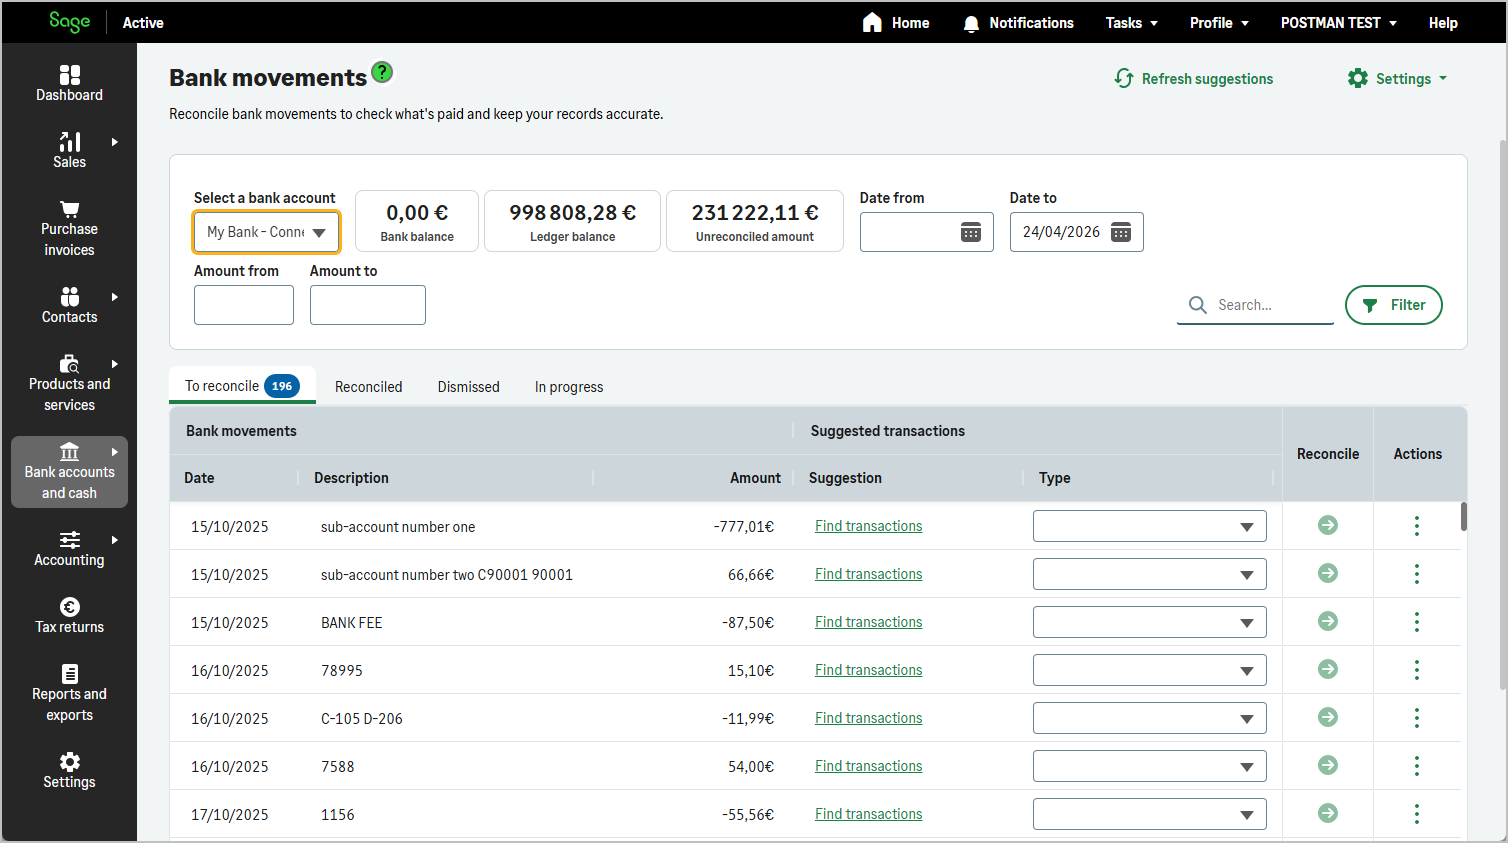
Task: Reconcile the 78995 movement
Action: pos(1328,669)
